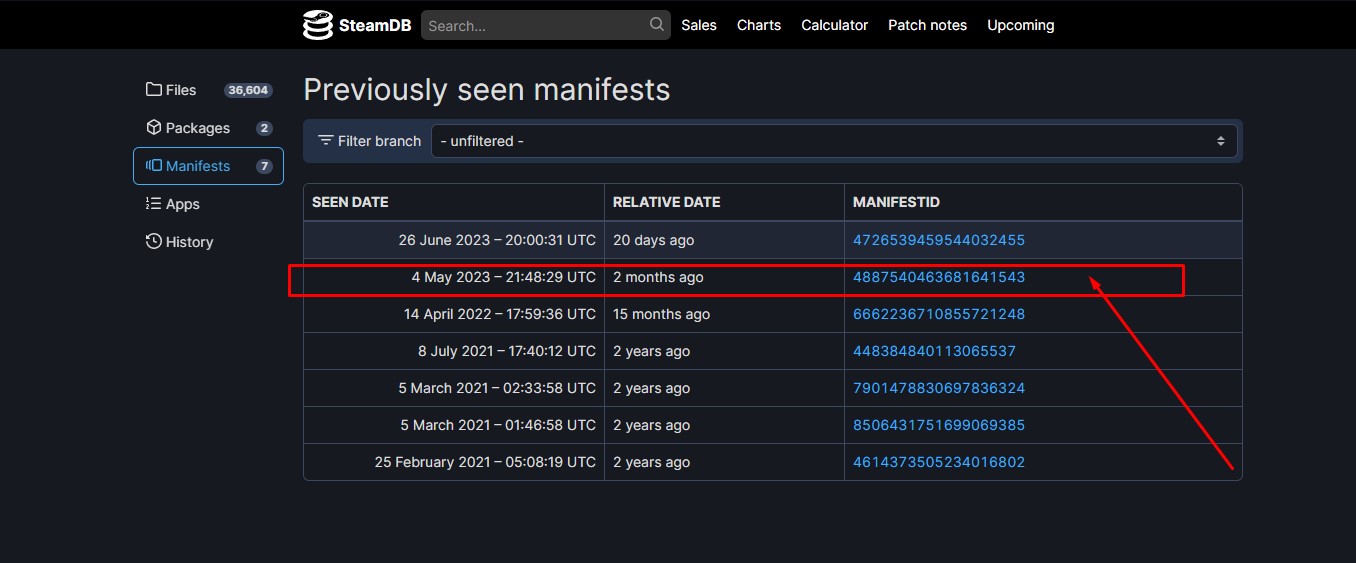Open manifest 8506431751699069385
Screen dimensions: 1356x563
click(939, 425)
